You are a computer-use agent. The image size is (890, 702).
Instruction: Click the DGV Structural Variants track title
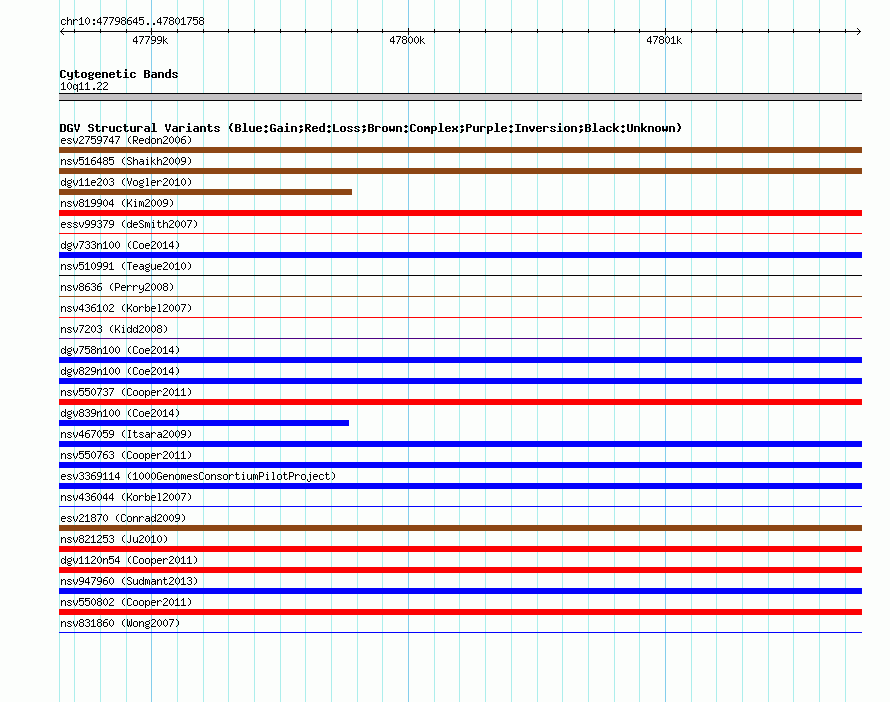(x=371, y=128)
